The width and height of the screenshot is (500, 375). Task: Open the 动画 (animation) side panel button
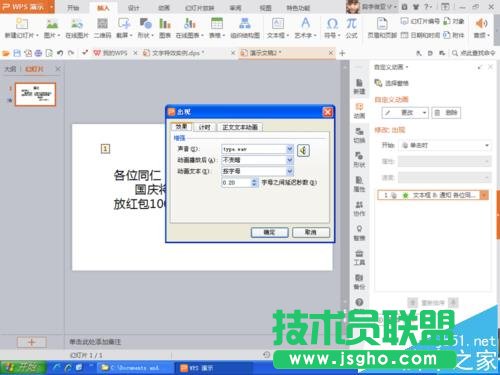pos(359,111)
